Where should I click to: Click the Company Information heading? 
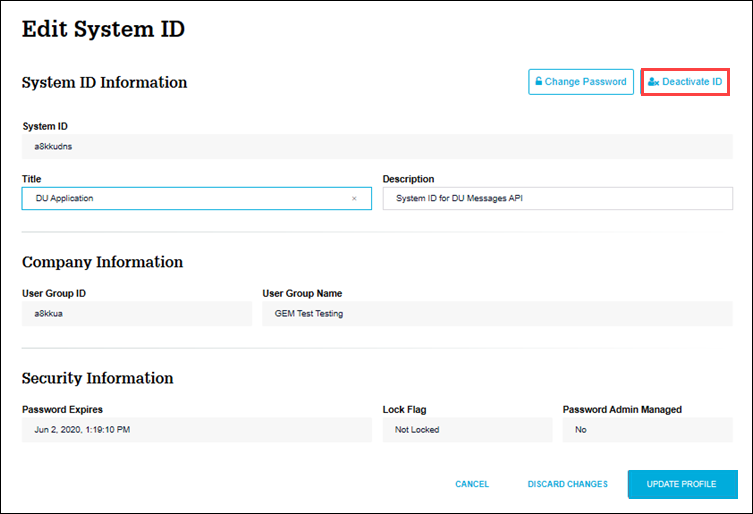(102, 262)
